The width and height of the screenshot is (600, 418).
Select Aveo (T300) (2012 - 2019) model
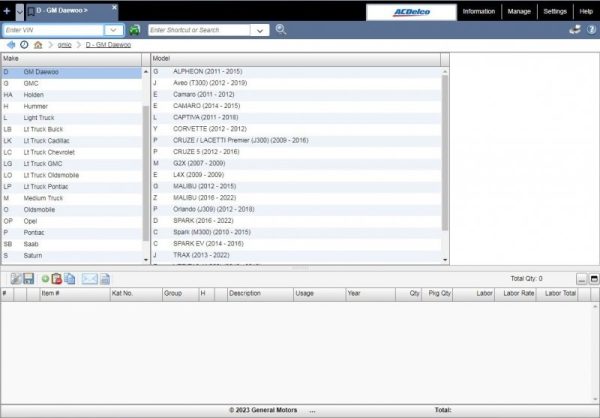[296, 83]
